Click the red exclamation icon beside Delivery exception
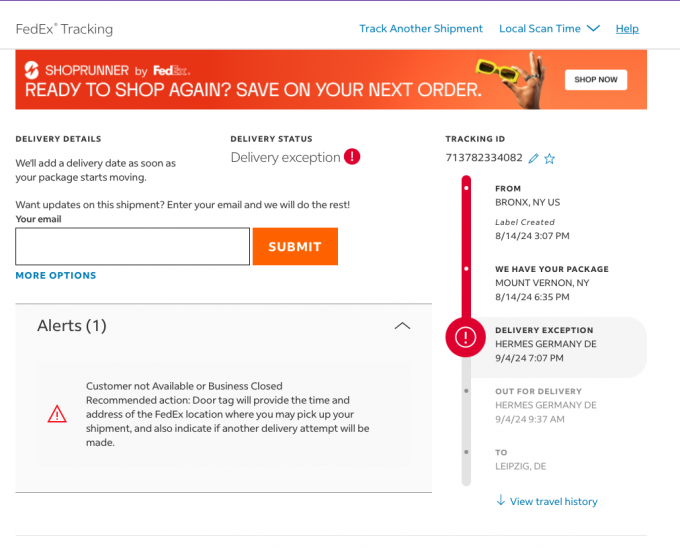Image resolution: width=680 pixels, height=548 pixels. 352,157
